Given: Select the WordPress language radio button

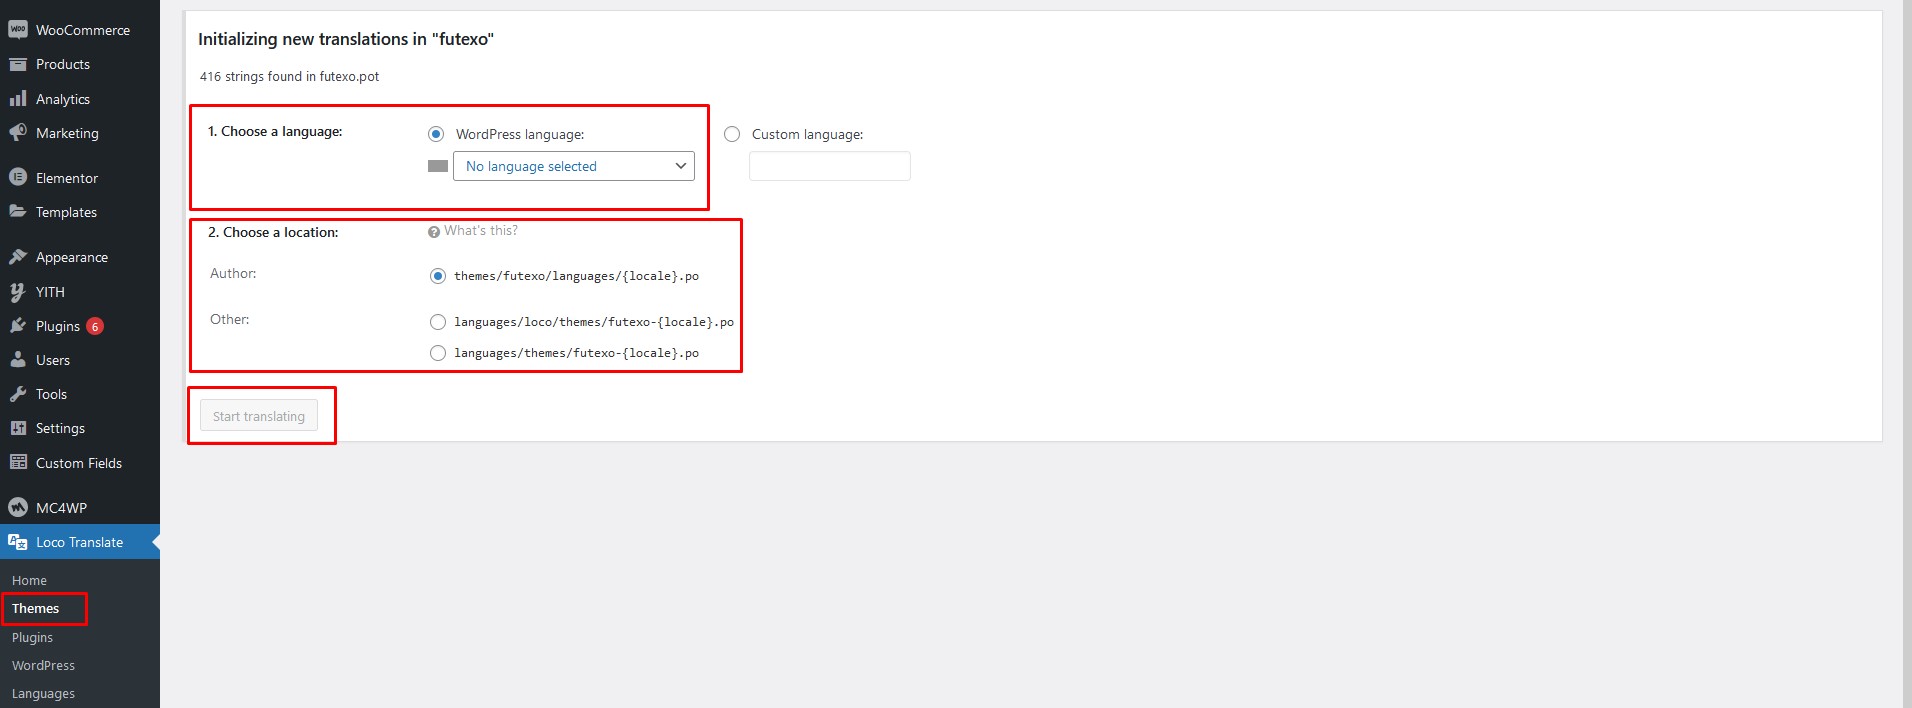Looking at the screenshot, I should coord(436,134).
